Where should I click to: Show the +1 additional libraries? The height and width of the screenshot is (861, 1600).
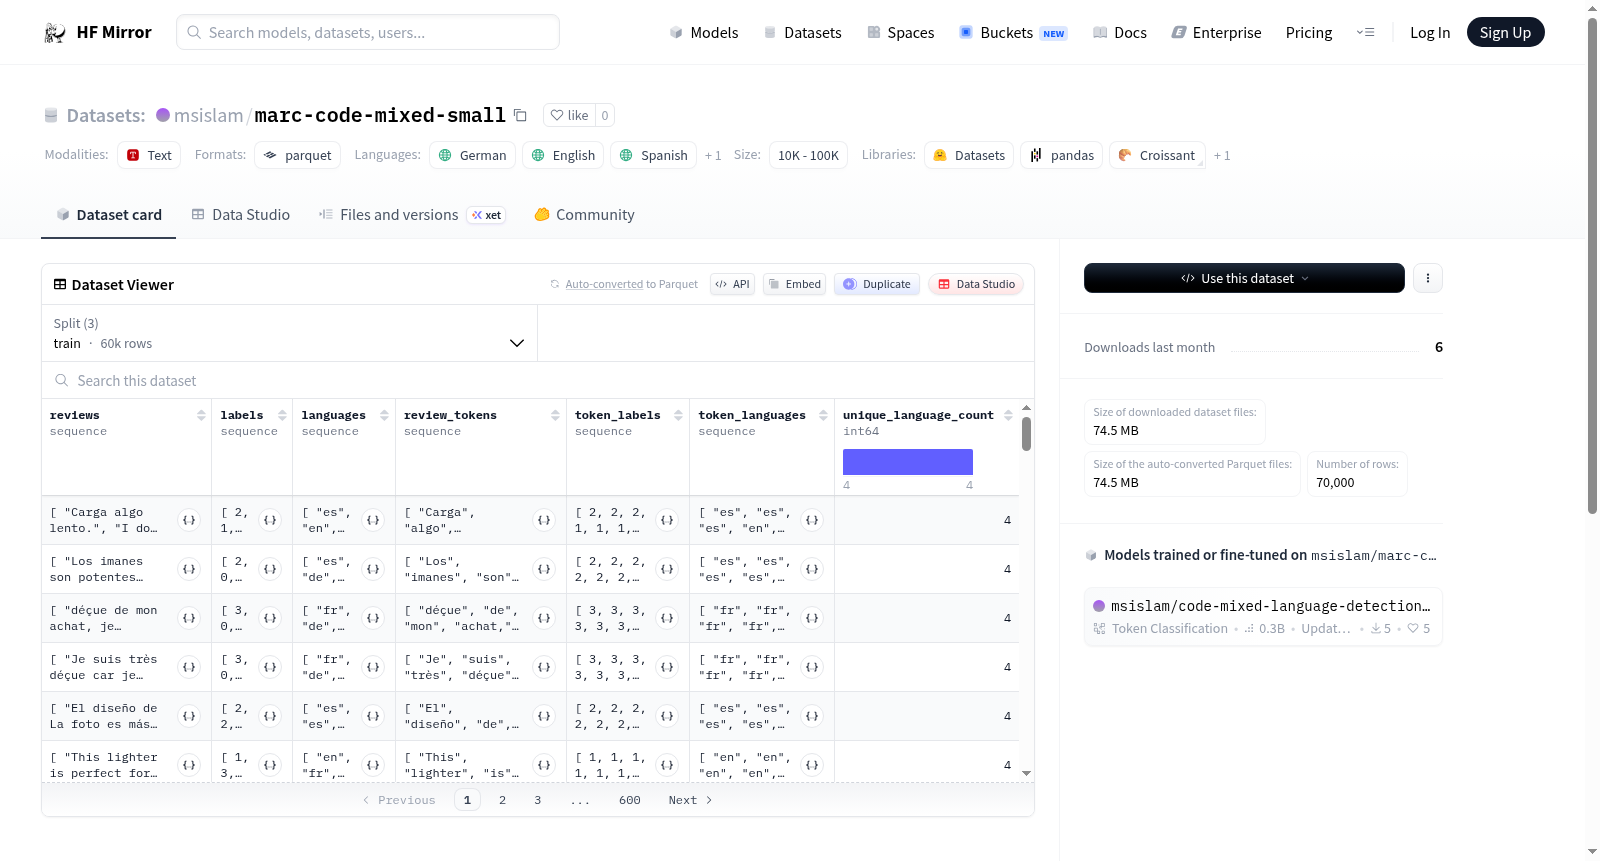pos(1222,155)
